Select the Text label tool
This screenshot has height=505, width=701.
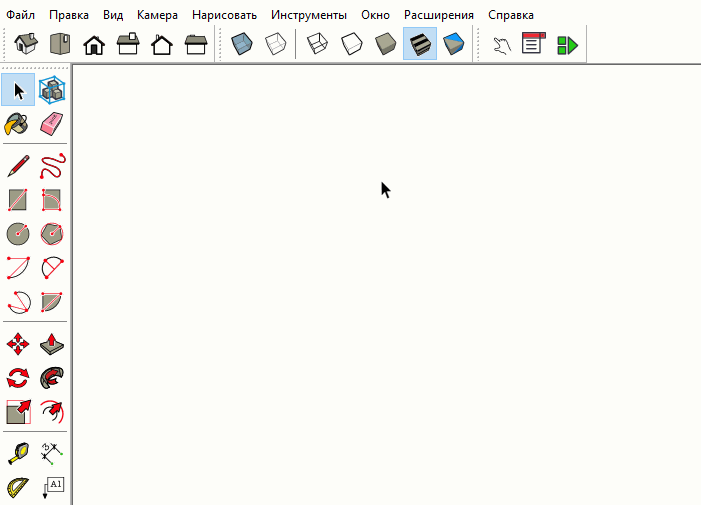coord(52,487)
